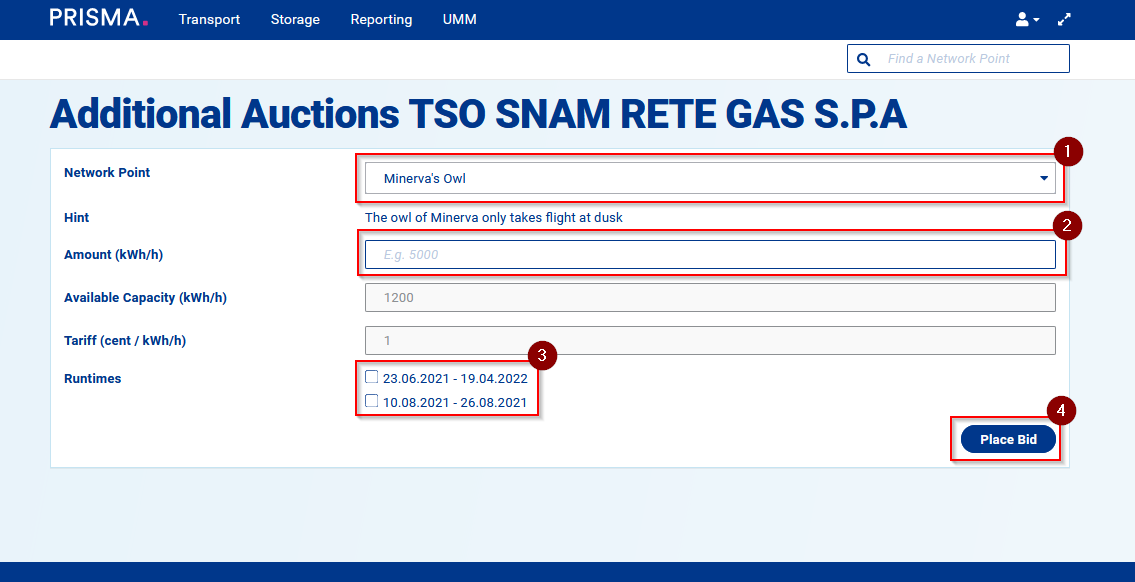Click the magnifier search icon

pyautogui.click(x=864, y=59)
